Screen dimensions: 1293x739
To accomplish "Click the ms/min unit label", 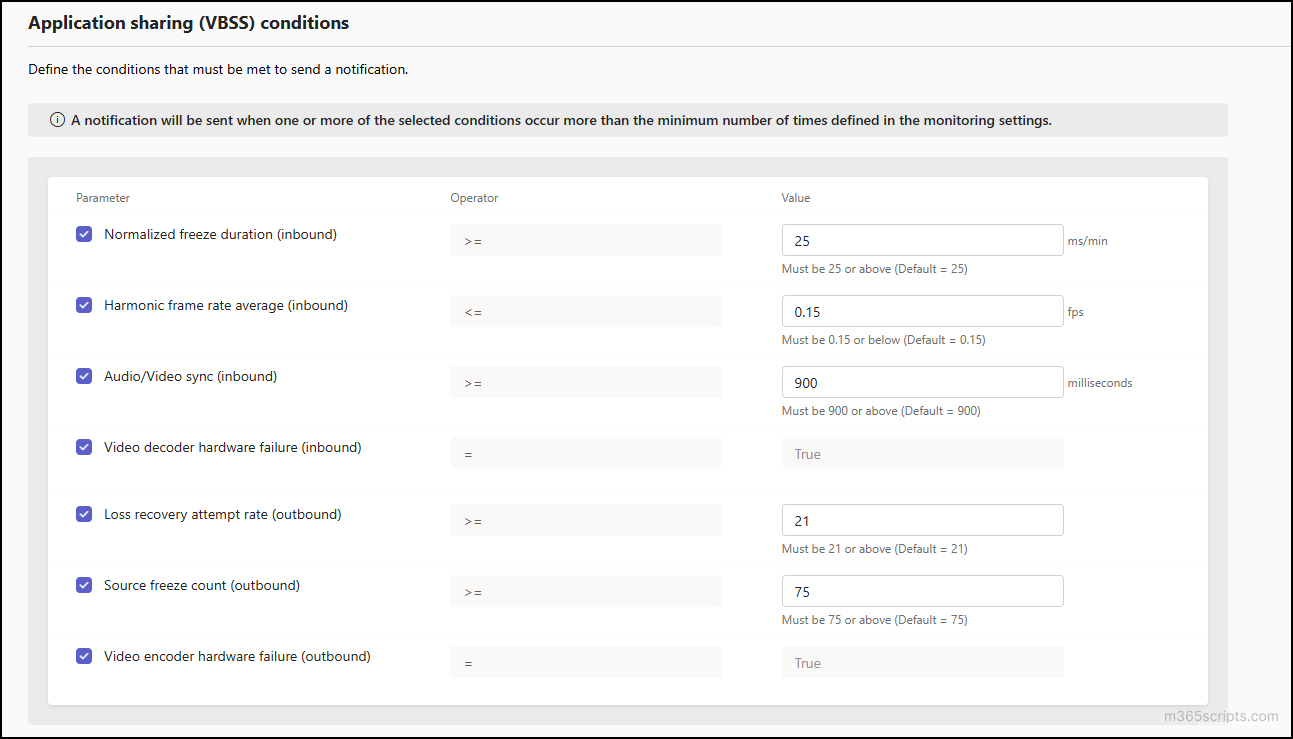I will (x=1088, y=241).
